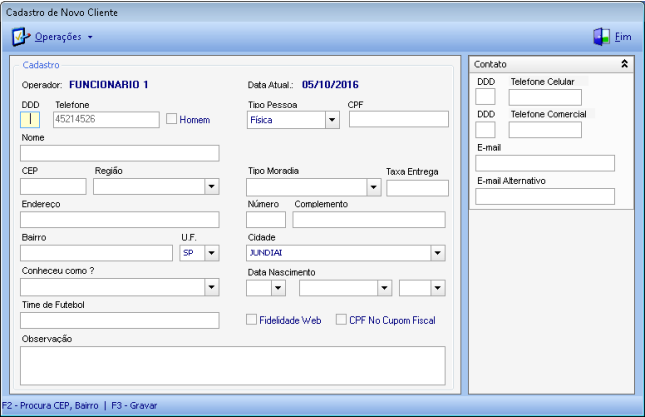Screen dimensions: 645x417
Task: Expand the Cidade dropdown showing JUNDIAI
Action: pyautogui.click(x=438, y=253)
